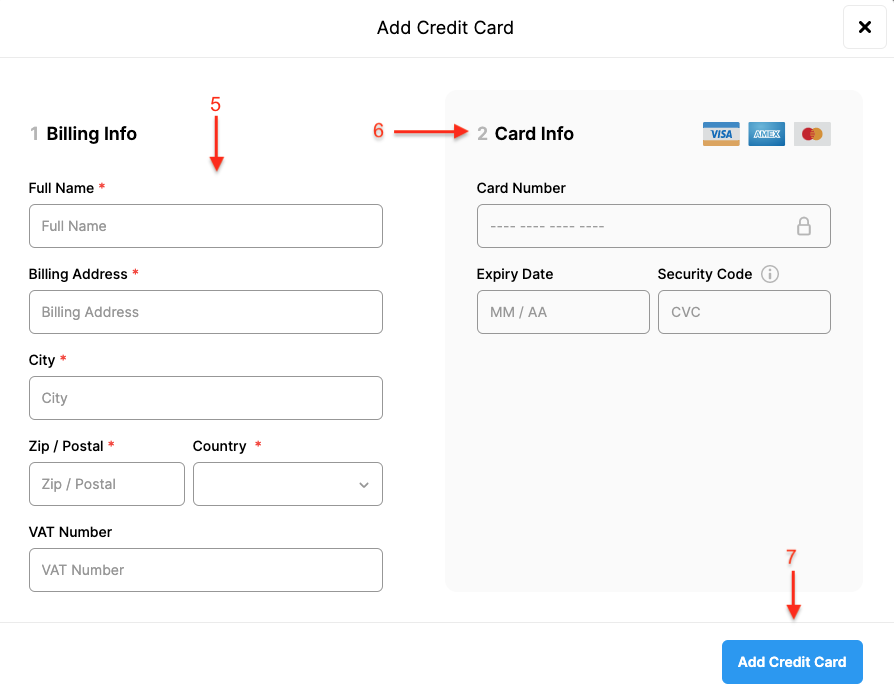Screen dimensions: 894x695
Task: Click the American Express card icon
Action: [x=766, y=134]
